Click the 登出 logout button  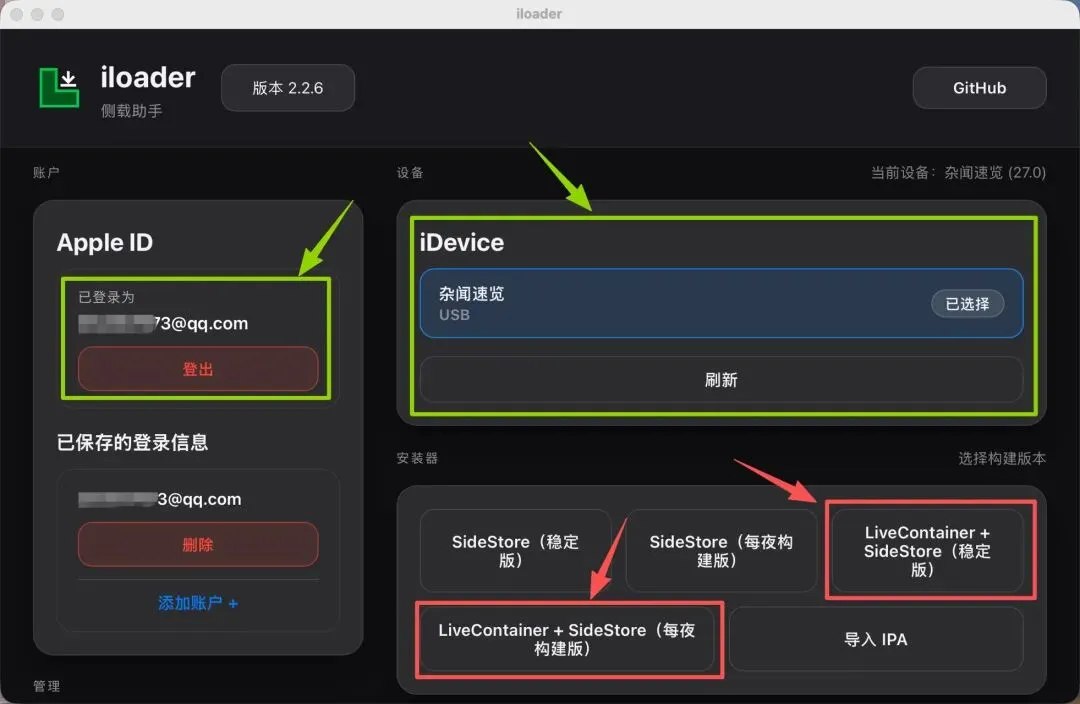198,369
